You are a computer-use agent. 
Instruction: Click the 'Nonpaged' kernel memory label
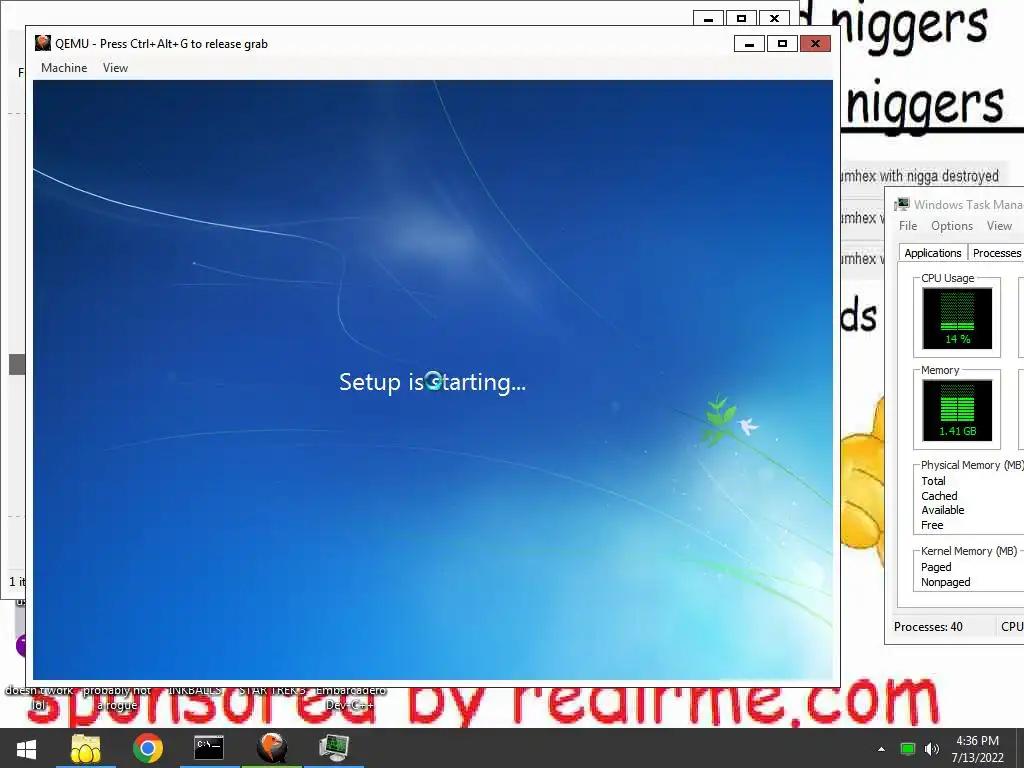click(x=946, y=582)
